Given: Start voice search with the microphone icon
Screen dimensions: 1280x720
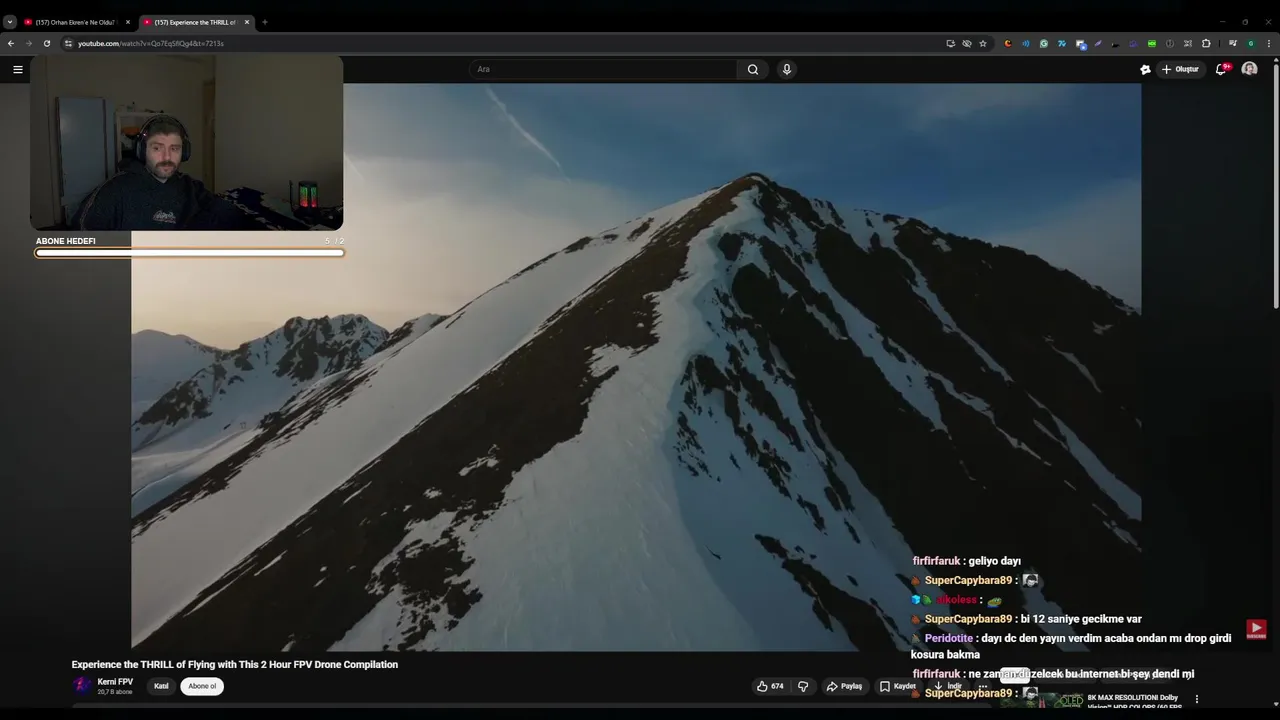Looking at the screenshot, I should [787, 69].
